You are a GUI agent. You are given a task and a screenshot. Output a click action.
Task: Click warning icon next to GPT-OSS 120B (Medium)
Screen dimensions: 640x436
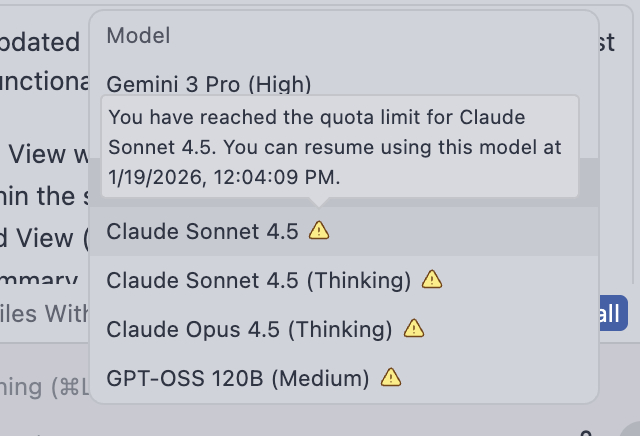(x=391, y=377)
